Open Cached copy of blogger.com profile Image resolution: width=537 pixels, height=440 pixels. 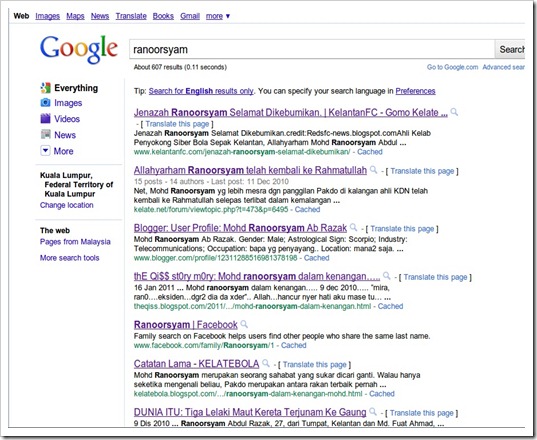pos(317,258)
